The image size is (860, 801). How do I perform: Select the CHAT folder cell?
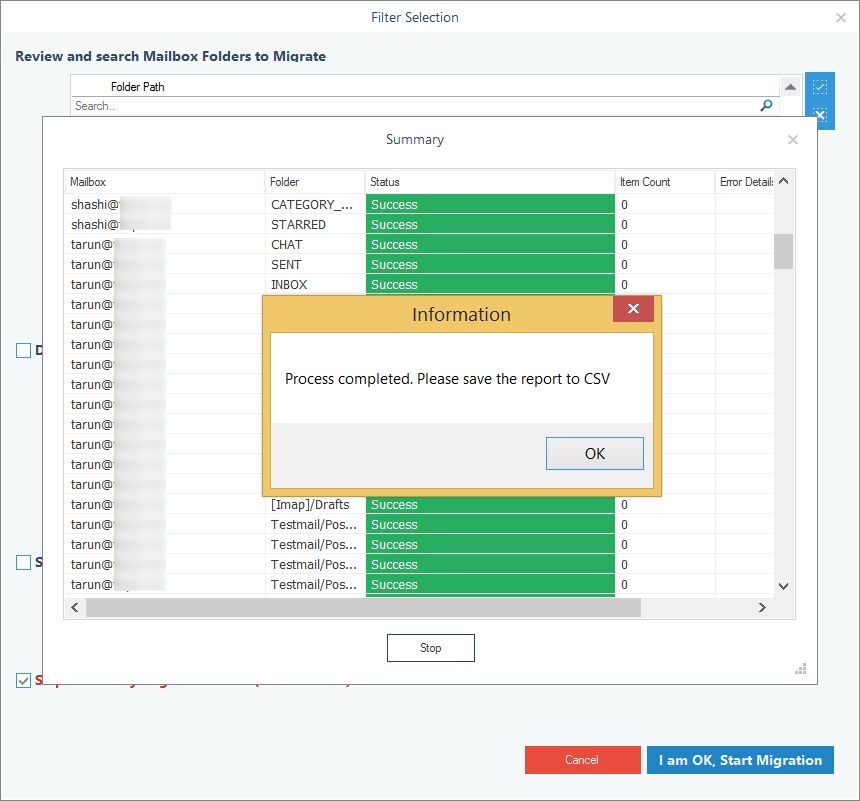coord(315,245)
